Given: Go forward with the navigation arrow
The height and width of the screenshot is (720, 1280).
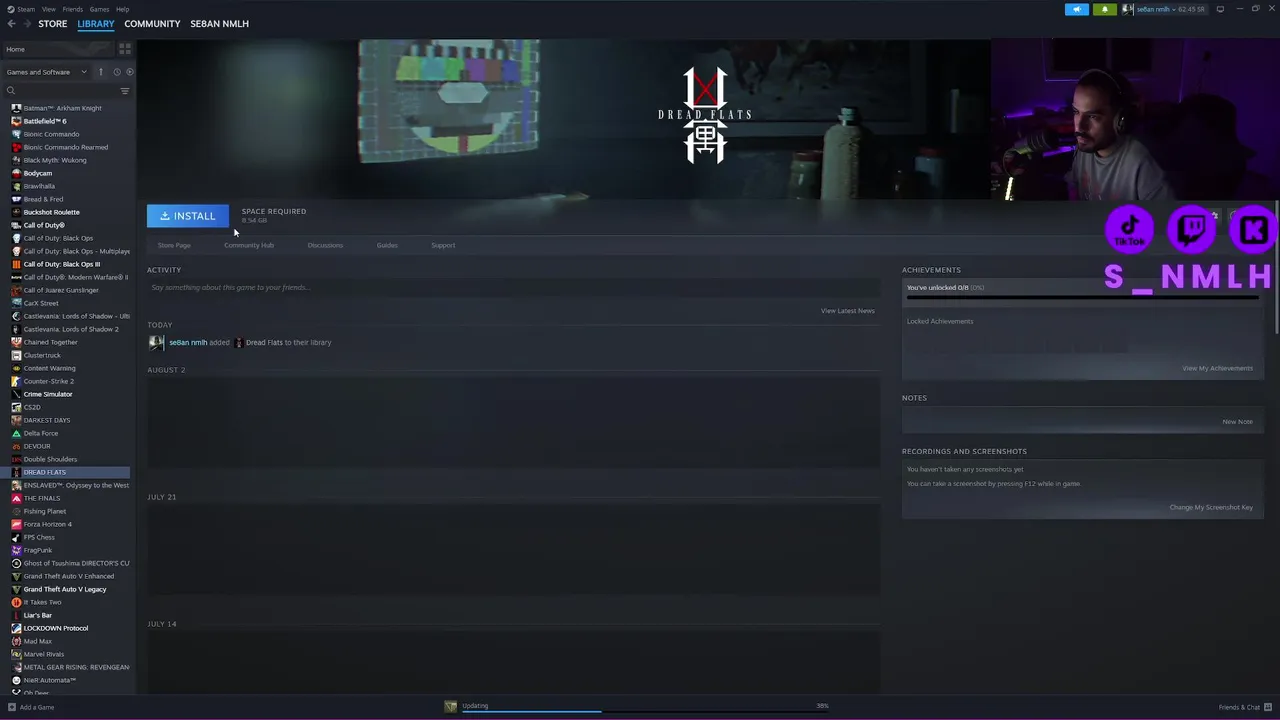Looking at the screenshot, I should coord(26,23).
